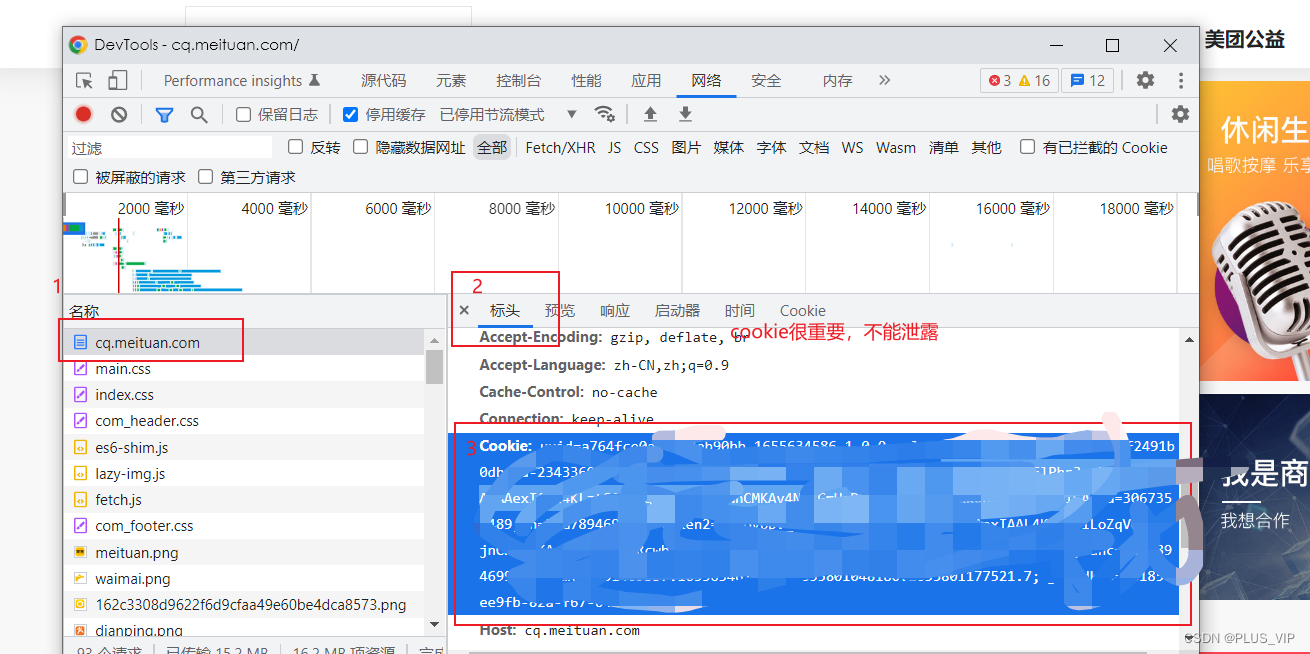Switch to 启动器 details tab

point(677,311)
